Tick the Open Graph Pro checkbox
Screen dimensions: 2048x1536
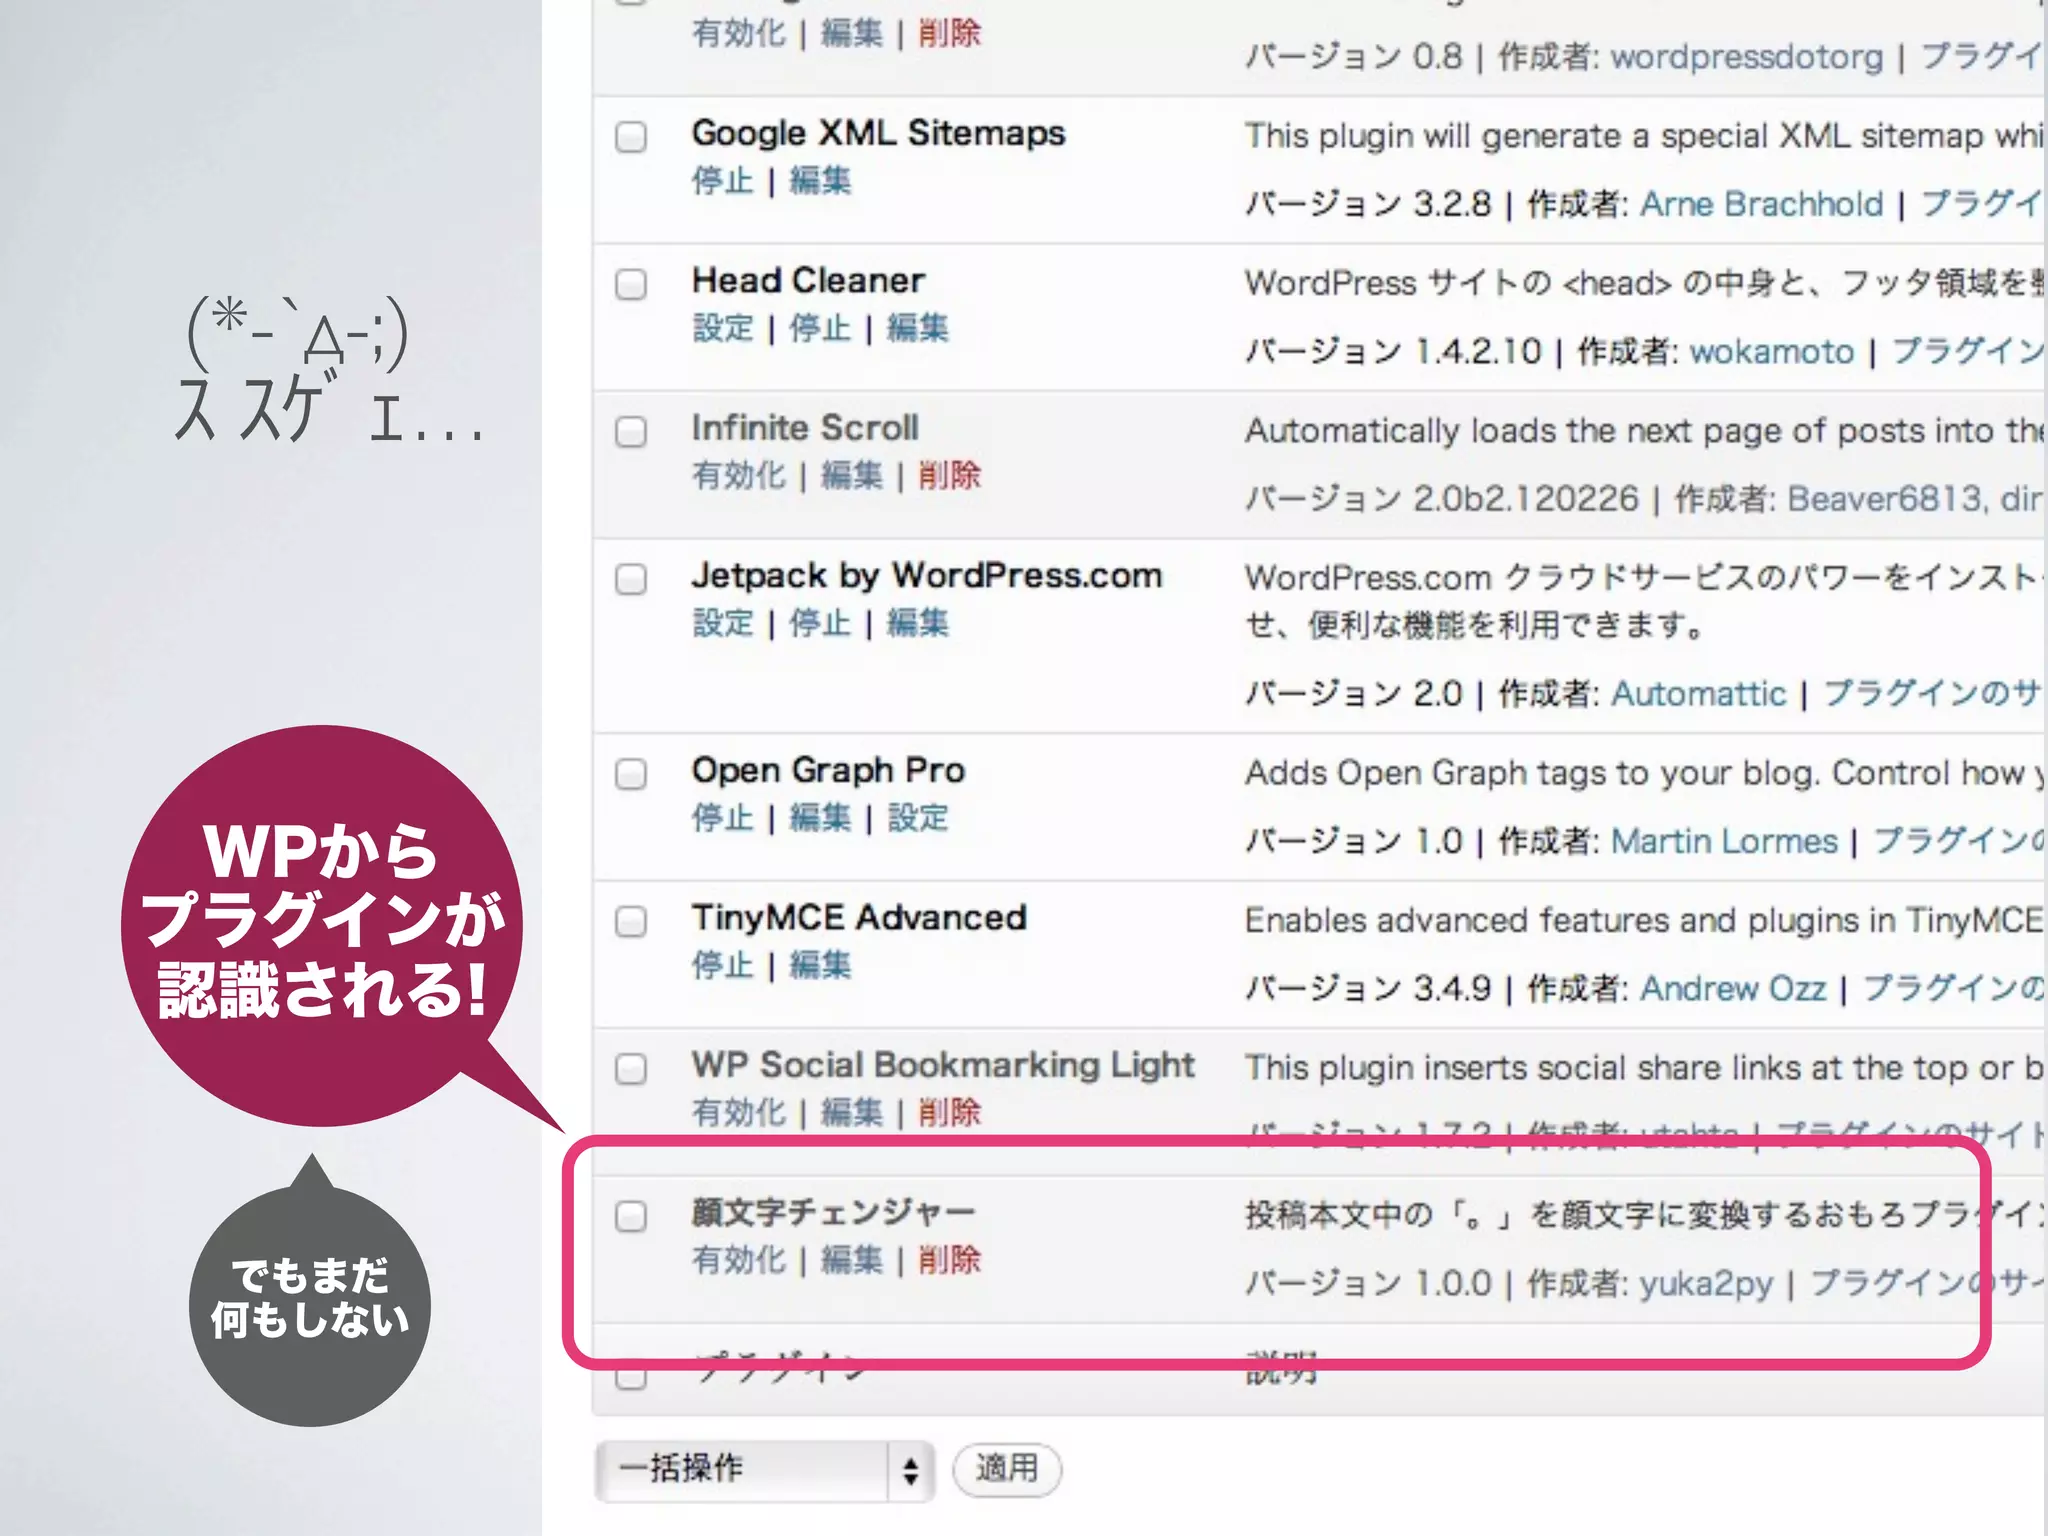[631, 774]
